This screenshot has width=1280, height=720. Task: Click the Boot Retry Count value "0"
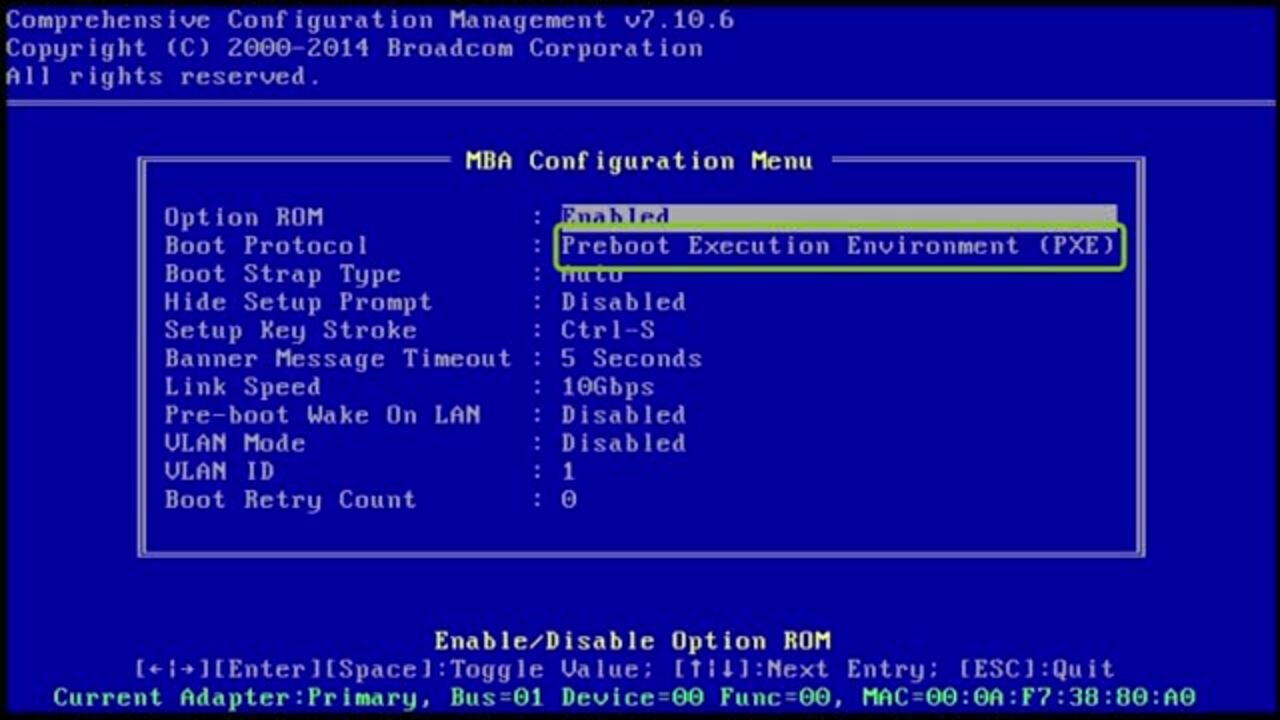coord(568,499)
